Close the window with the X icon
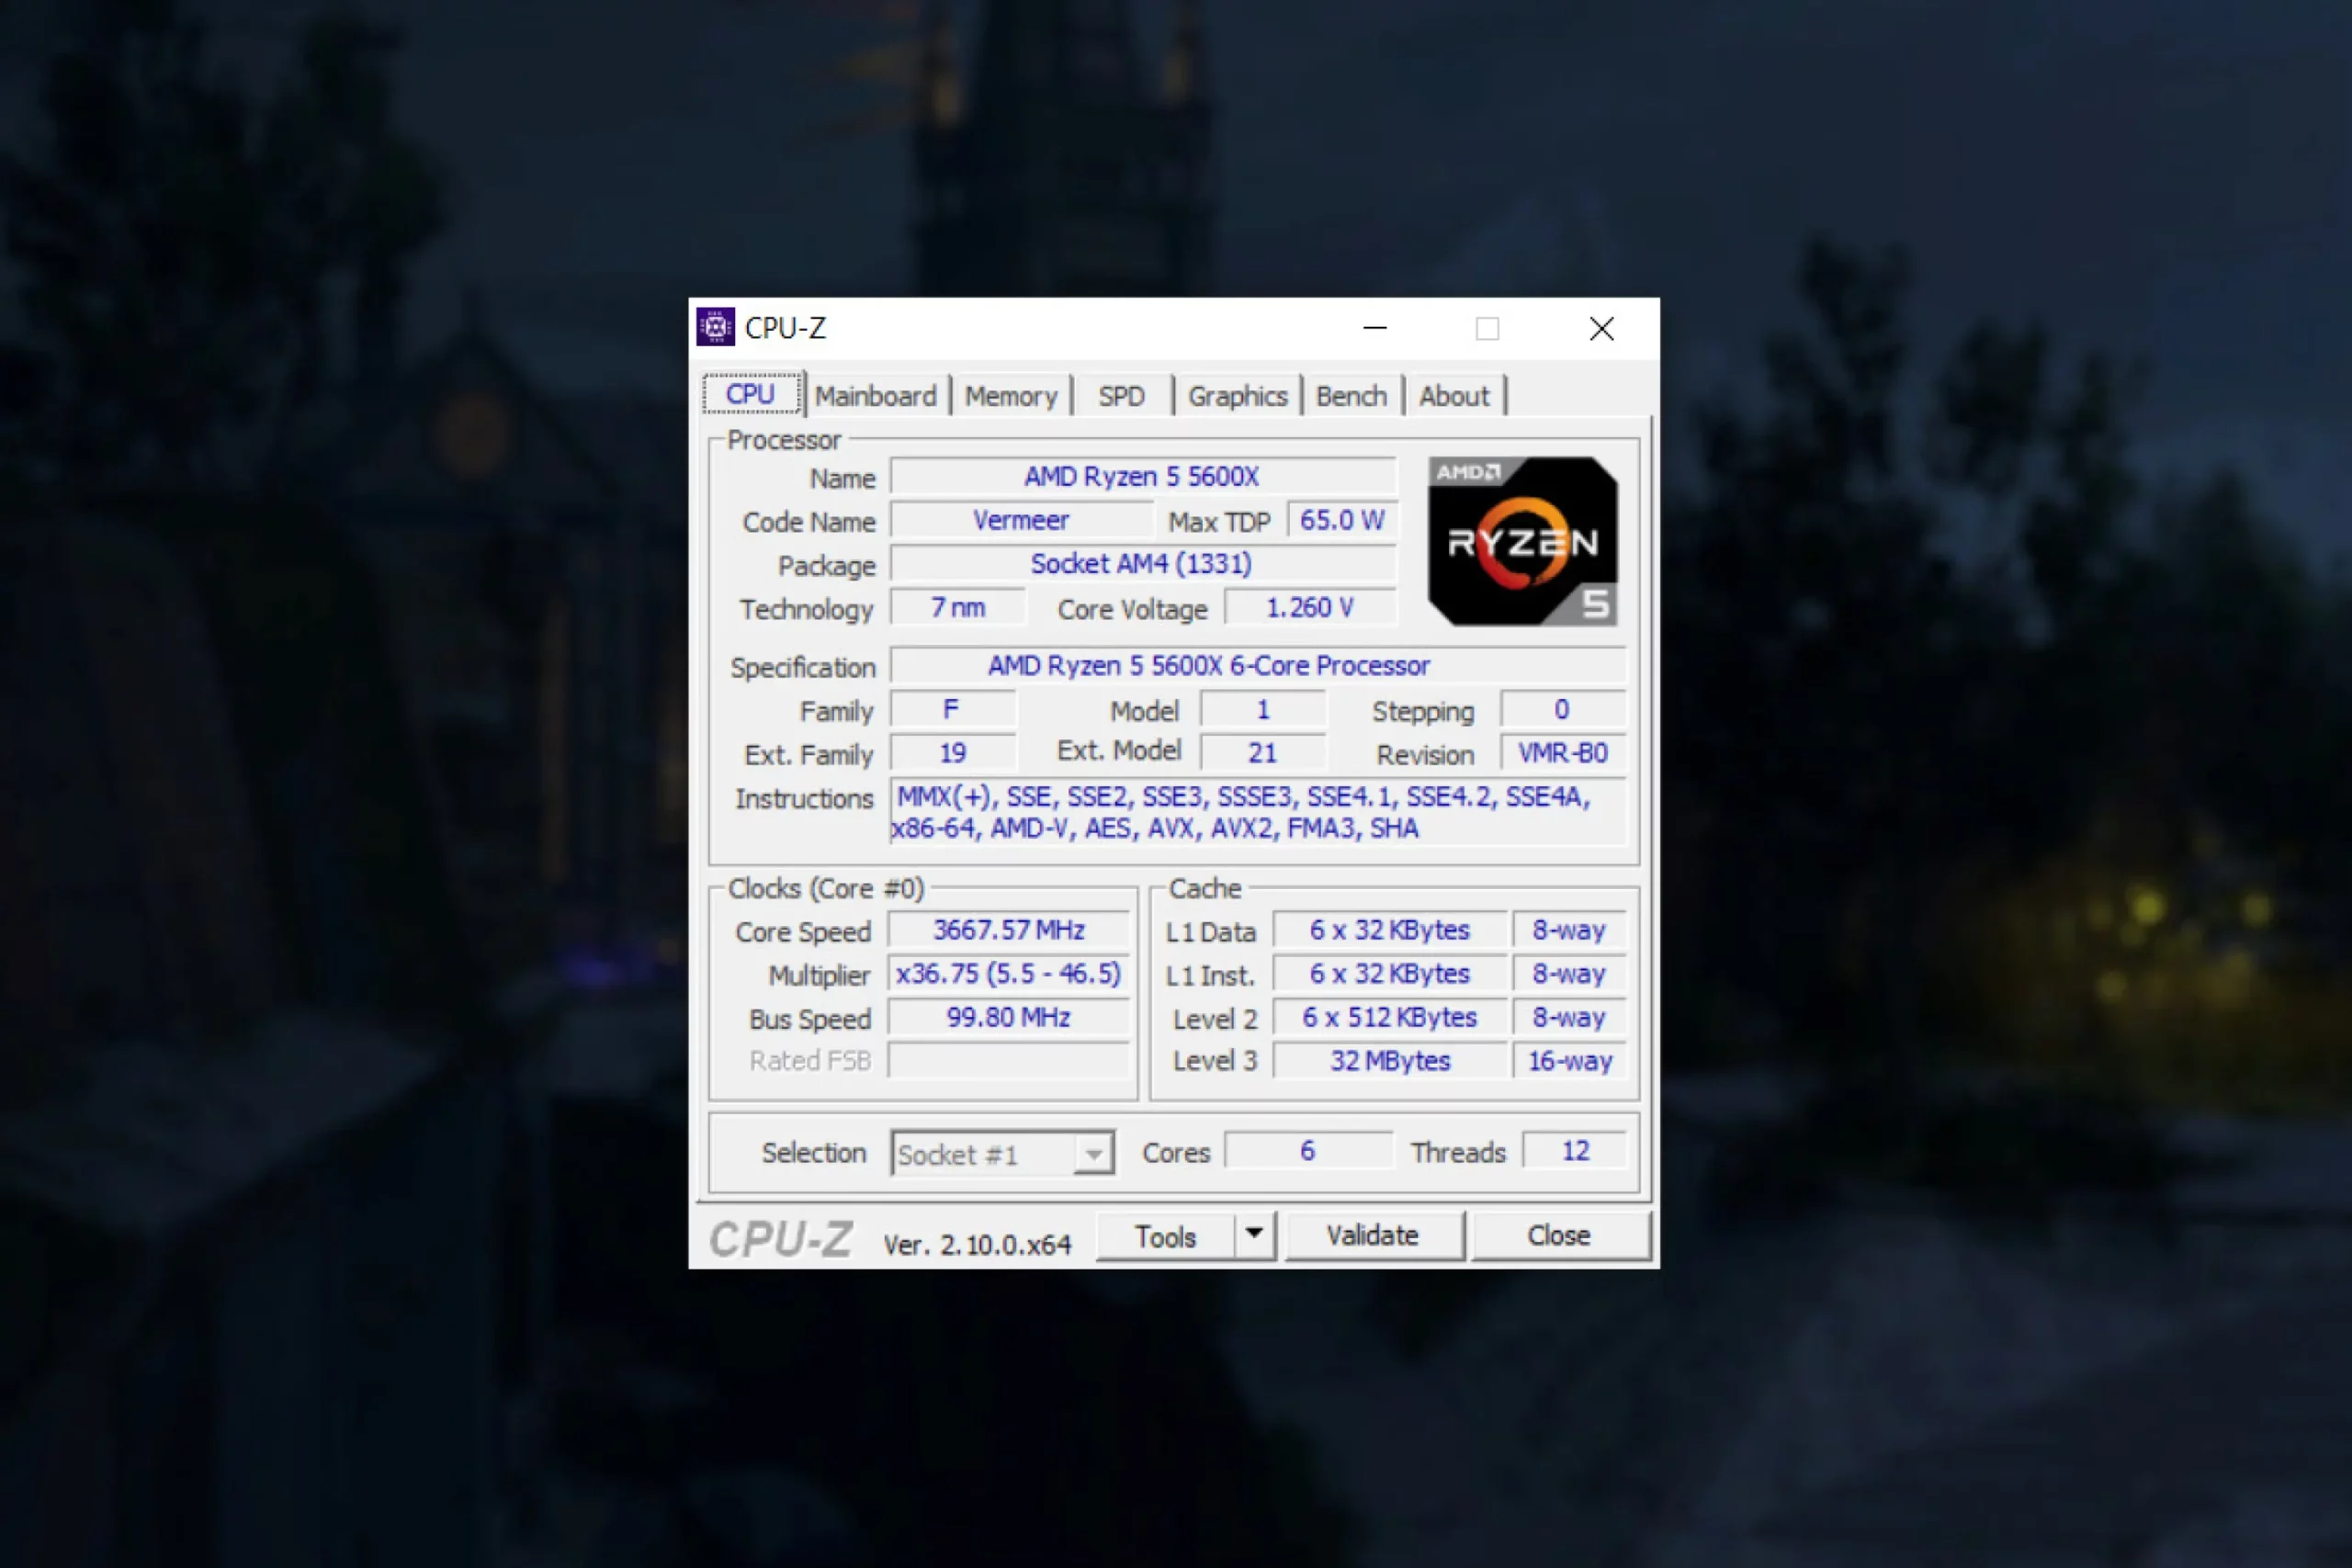Screen dimensions: 2352x1568 pos(1601,328)
